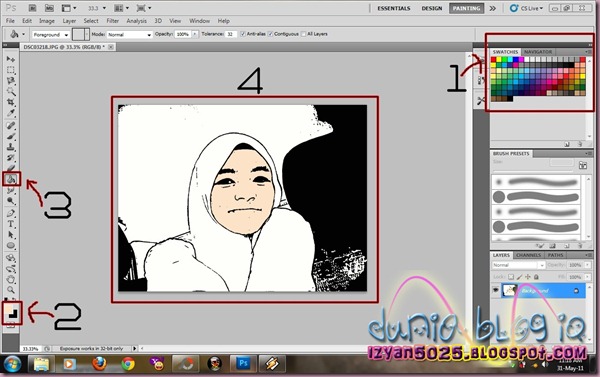Select the Move tool
600x377 pixels.
click(11, 59)
